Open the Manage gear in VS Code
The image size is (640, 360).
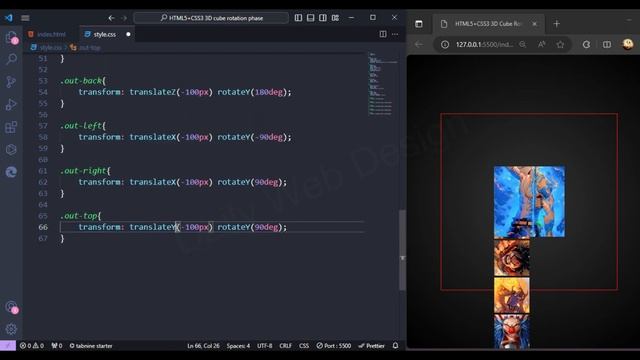[11, 329]
